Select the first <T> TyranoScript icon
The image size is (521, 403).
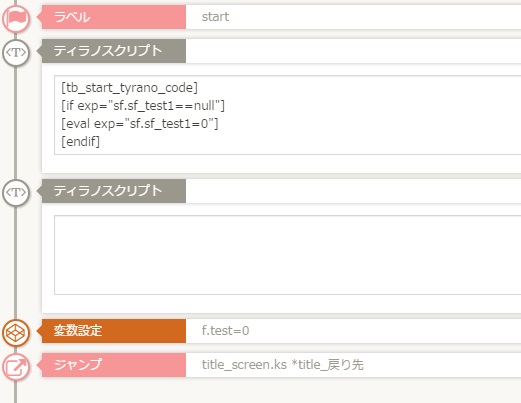tap(16, 52)
